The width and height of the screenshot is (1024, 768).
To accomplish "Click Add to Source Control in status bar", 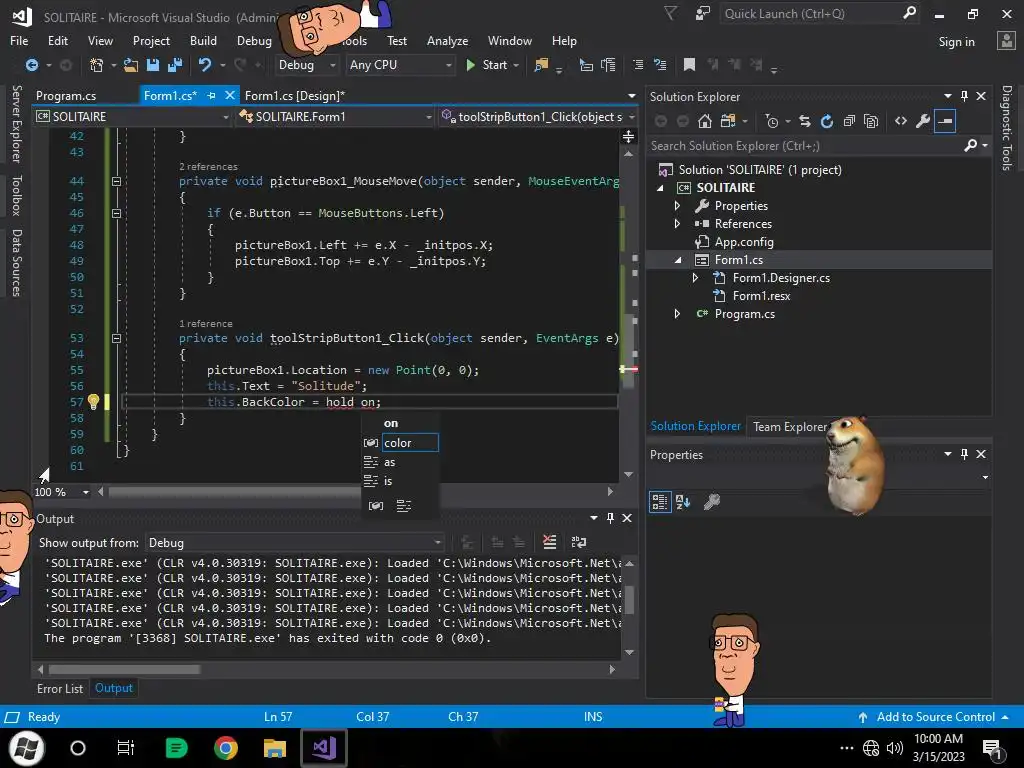I will click(x=935, y=716).
